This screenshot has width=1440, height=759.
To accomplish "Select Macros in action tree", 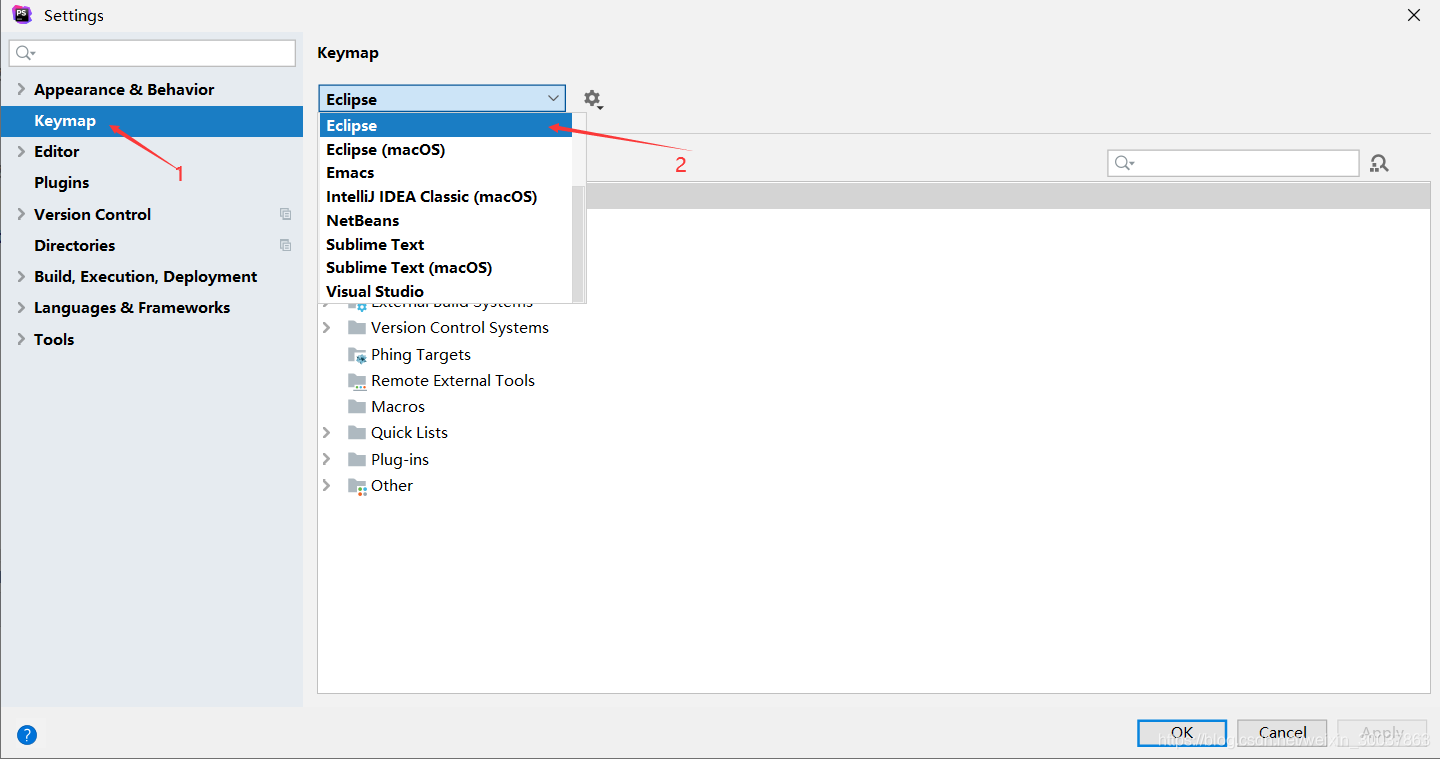I will tap(398, 407).
